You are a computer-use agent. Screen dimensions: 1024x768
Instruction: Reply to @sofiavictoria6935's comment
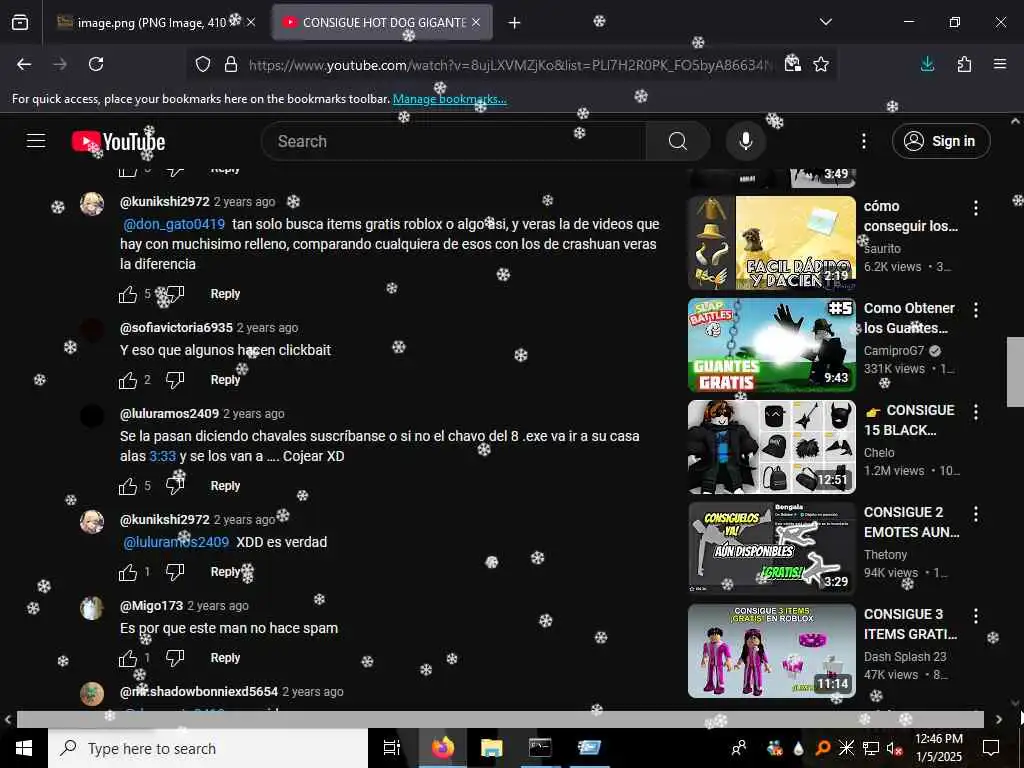point(225,379)
